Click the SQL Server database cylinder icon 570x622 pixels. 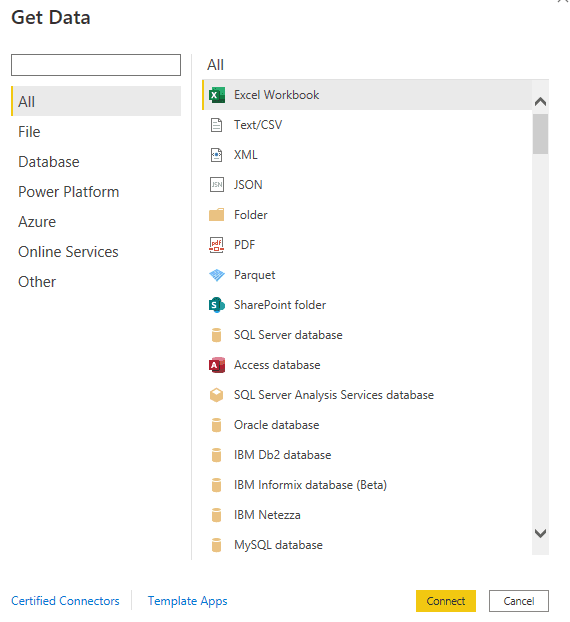click(x=217, y=335)
